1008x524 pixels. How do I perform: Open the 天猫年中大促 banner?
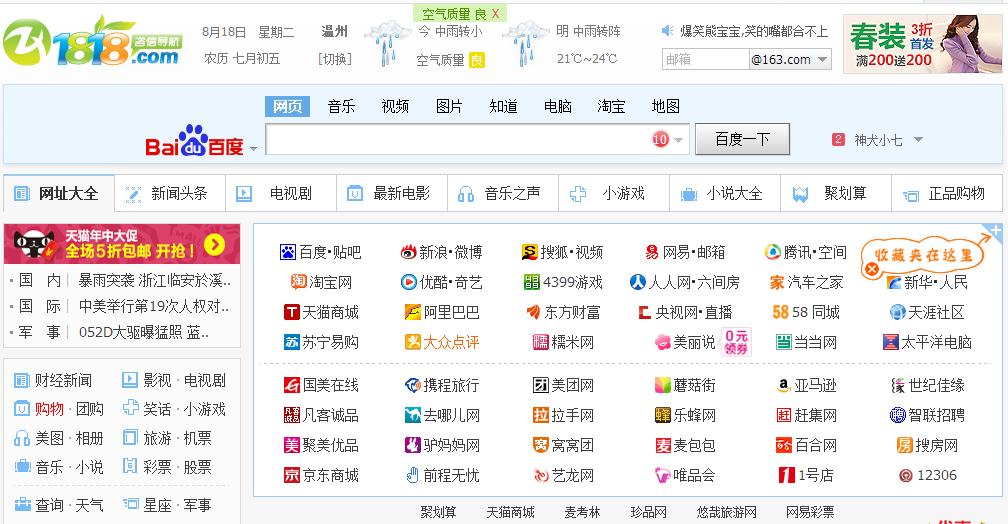[122, 244]
